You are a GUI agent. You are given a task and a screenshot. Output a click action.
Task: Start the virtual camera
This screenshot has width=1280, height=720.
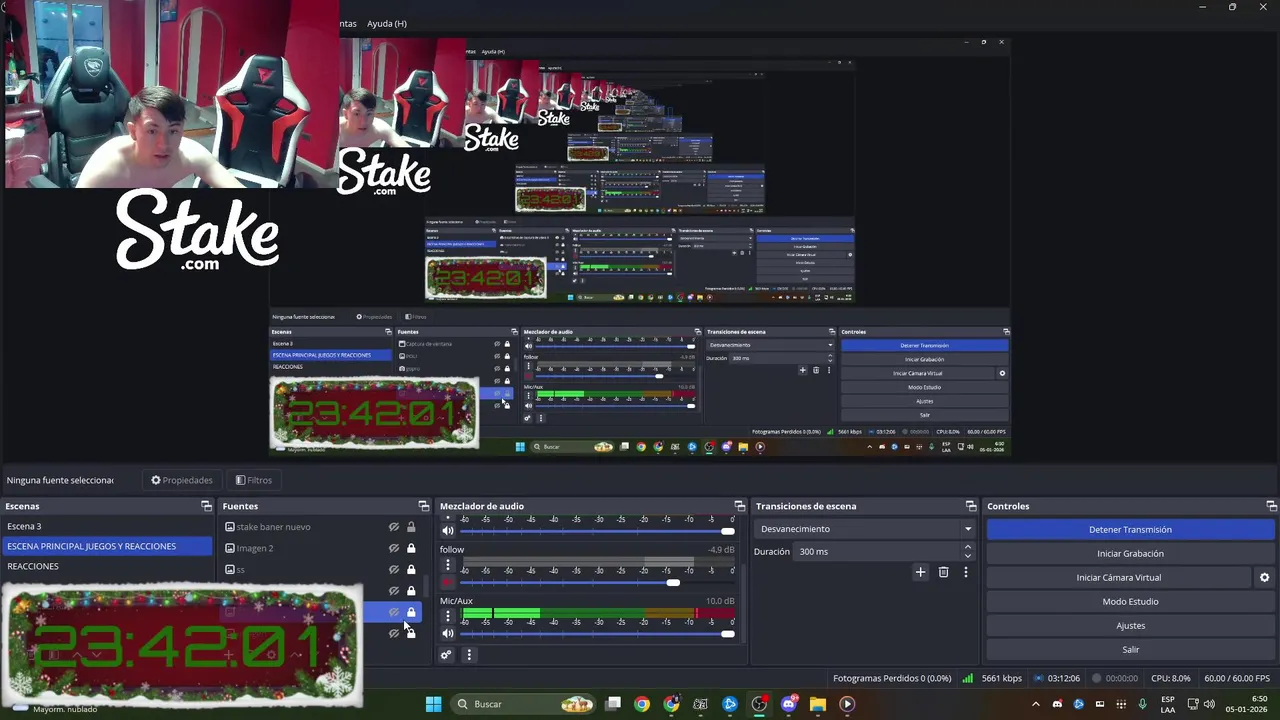click(1118, 578)
